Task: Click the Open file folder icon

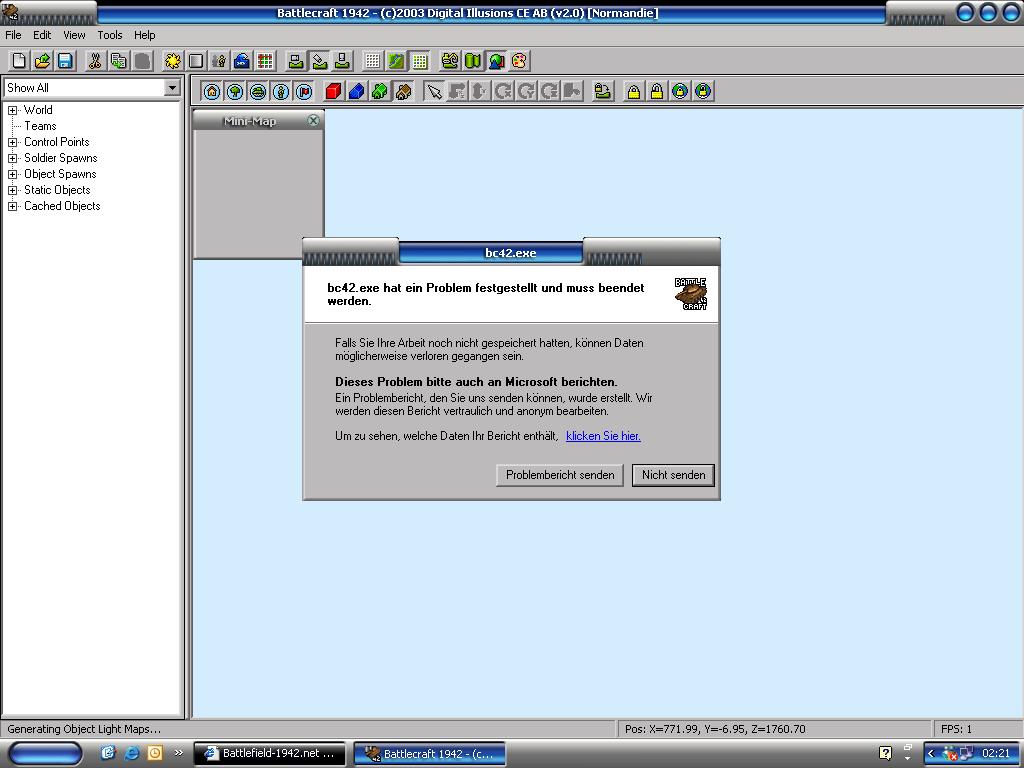Action: pos(42,61)
